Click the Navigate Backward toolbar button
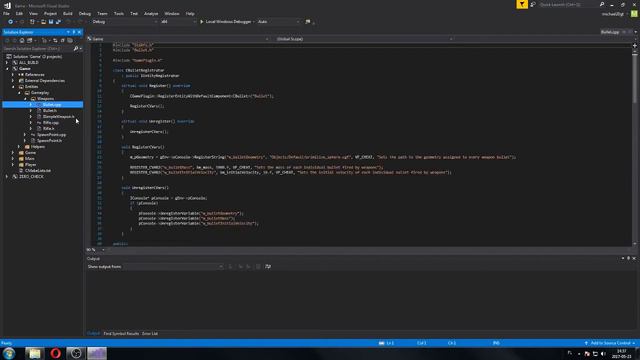 [10, 22]
